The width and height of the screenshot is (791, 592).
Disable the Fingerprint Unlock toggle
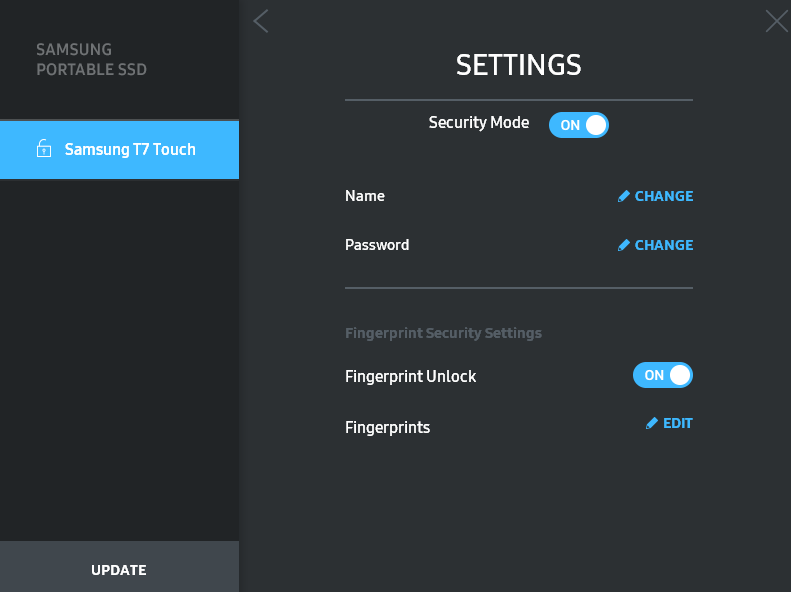(663, 375)
